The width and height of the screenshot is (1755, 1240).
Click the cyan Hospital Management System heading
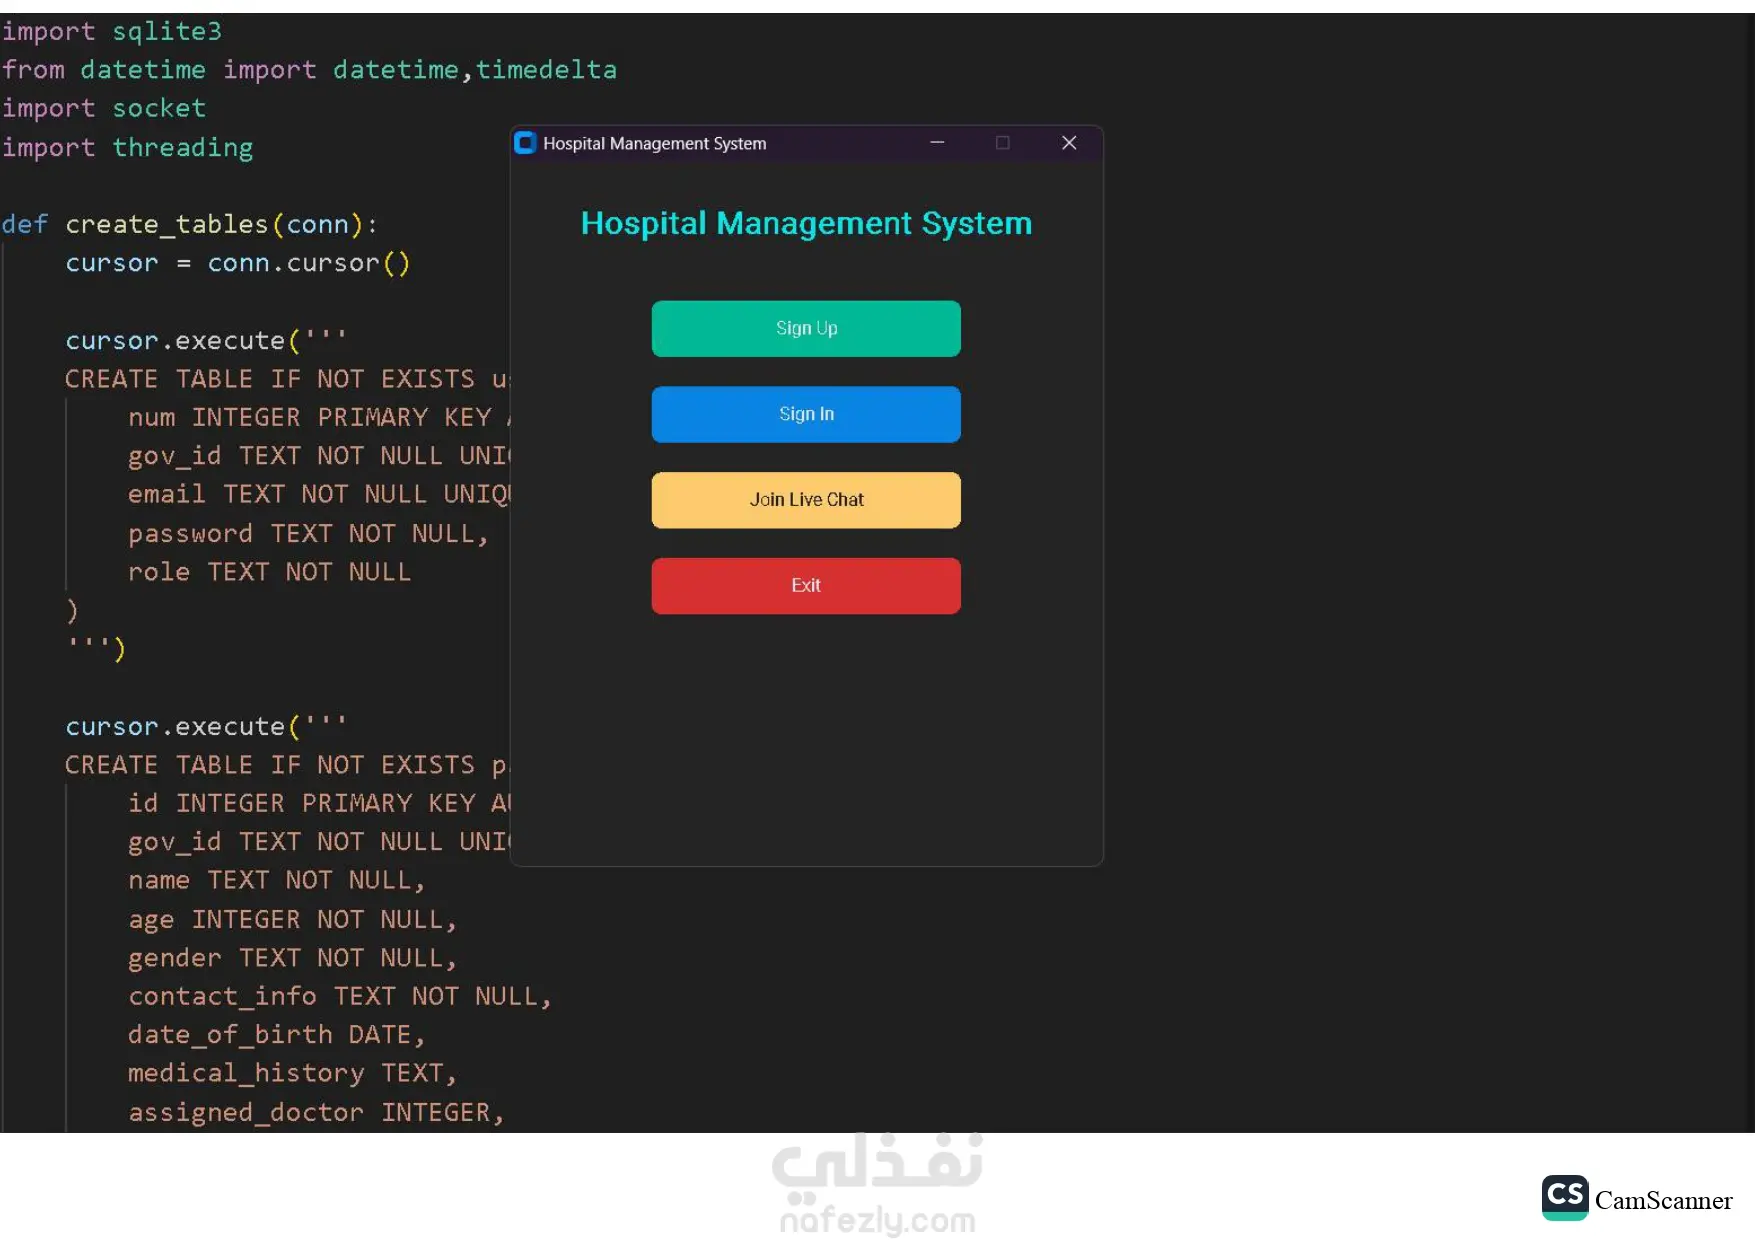806,223
